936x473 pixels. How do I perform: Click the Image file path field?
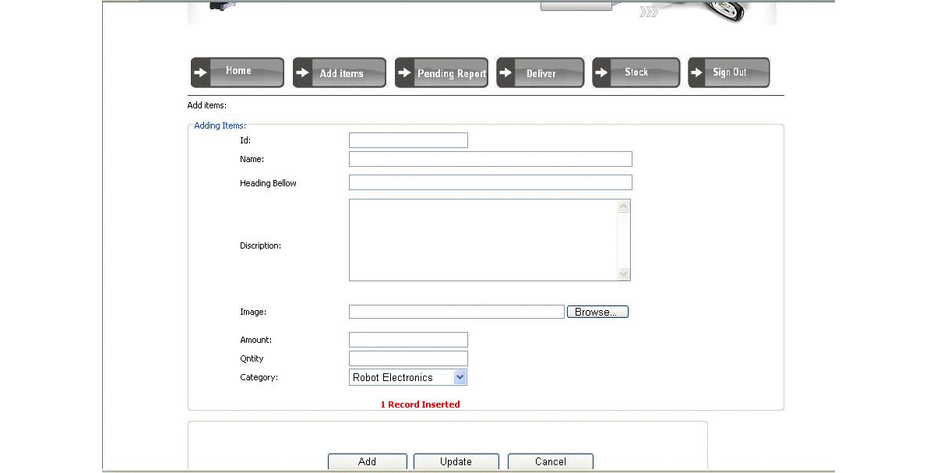pyautogui.click(x=457, y=312)
